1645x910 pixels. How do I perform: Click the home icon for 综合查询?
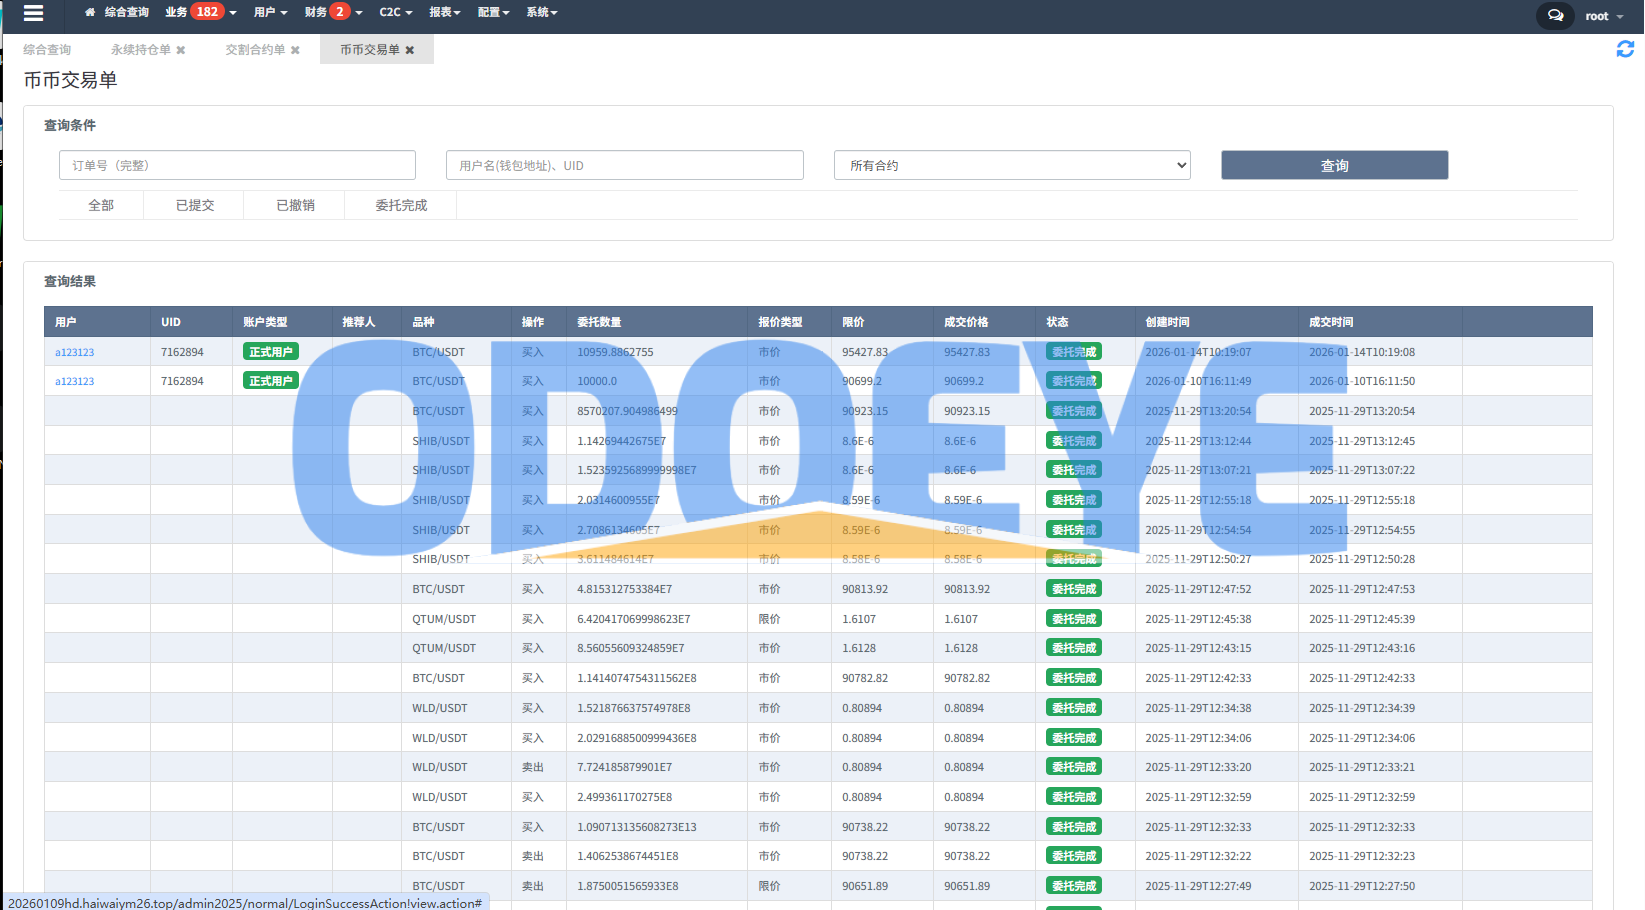point(90,13)
